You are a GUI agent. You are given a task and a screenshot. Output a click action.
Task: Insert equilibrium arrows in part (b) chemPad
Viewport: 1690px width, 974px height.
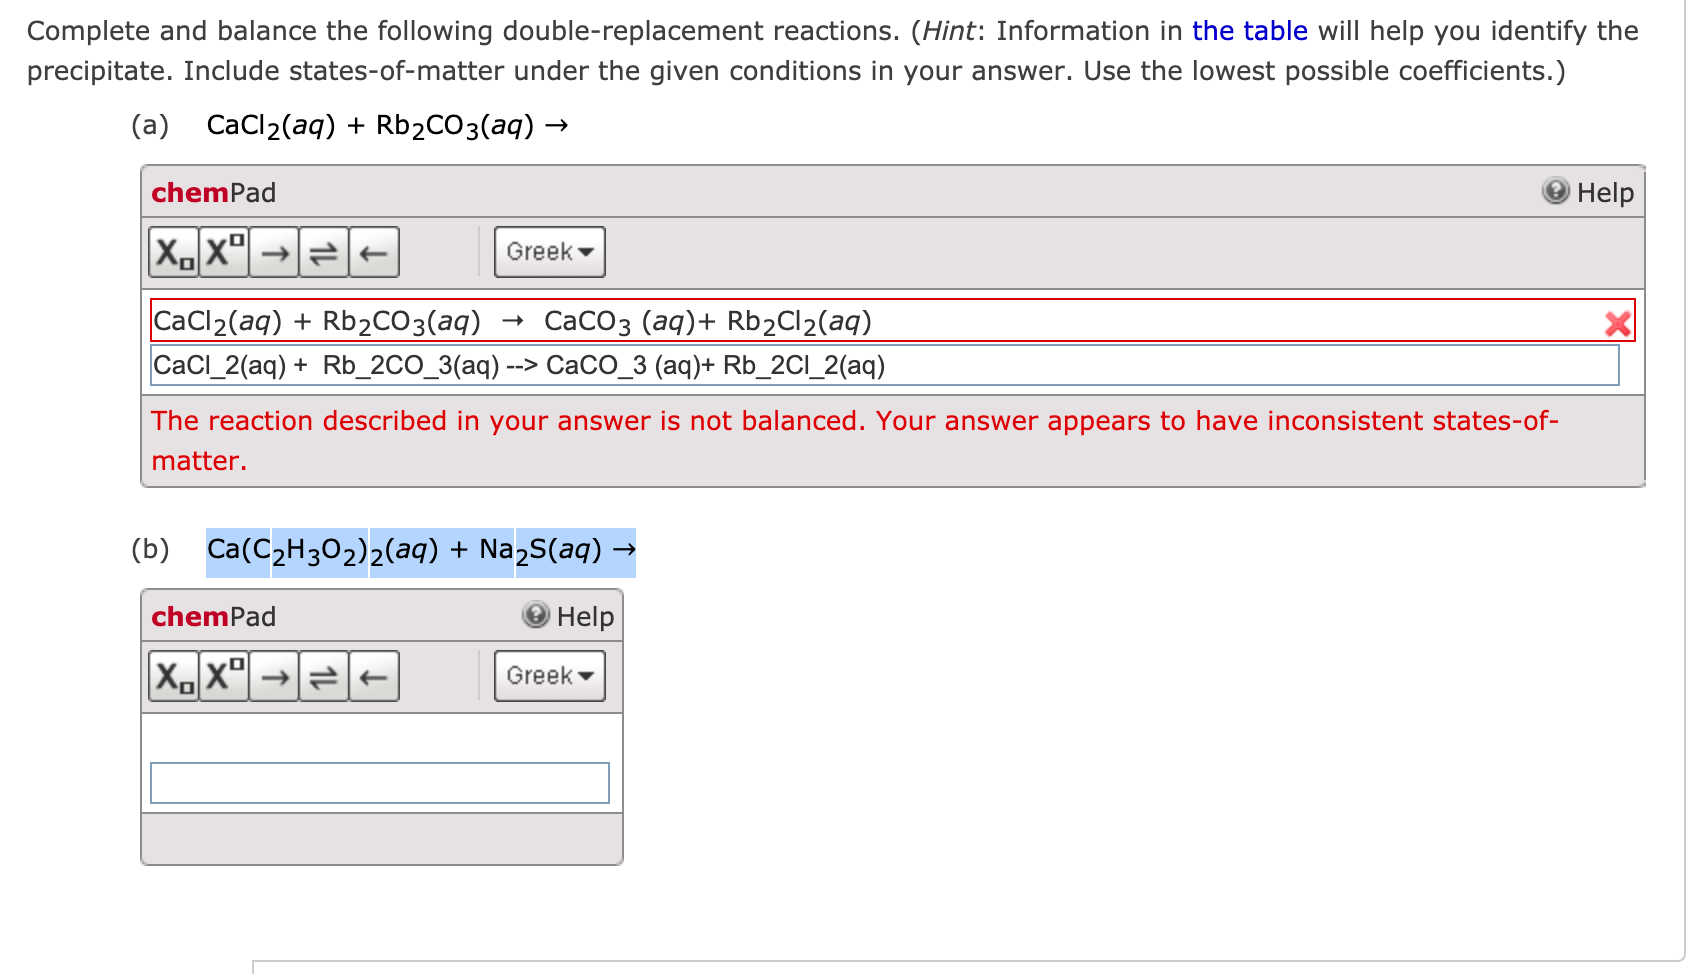point(322,676)
